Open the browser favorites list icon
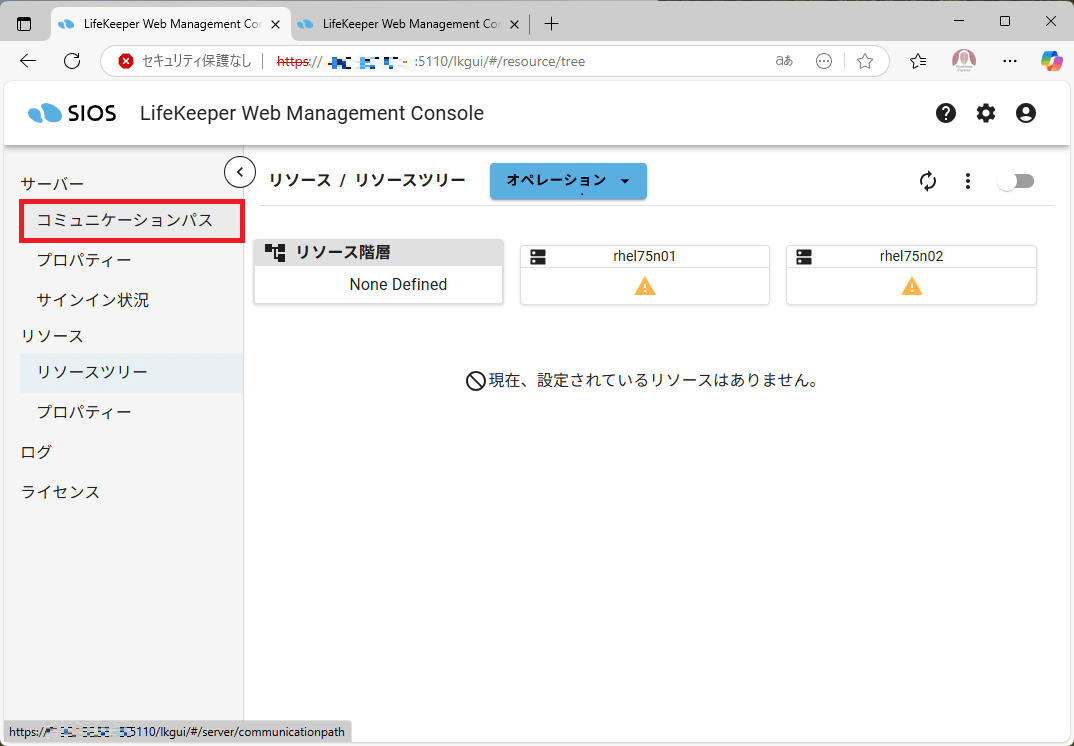Screen dimensions: 1074x746 [919, 61]
